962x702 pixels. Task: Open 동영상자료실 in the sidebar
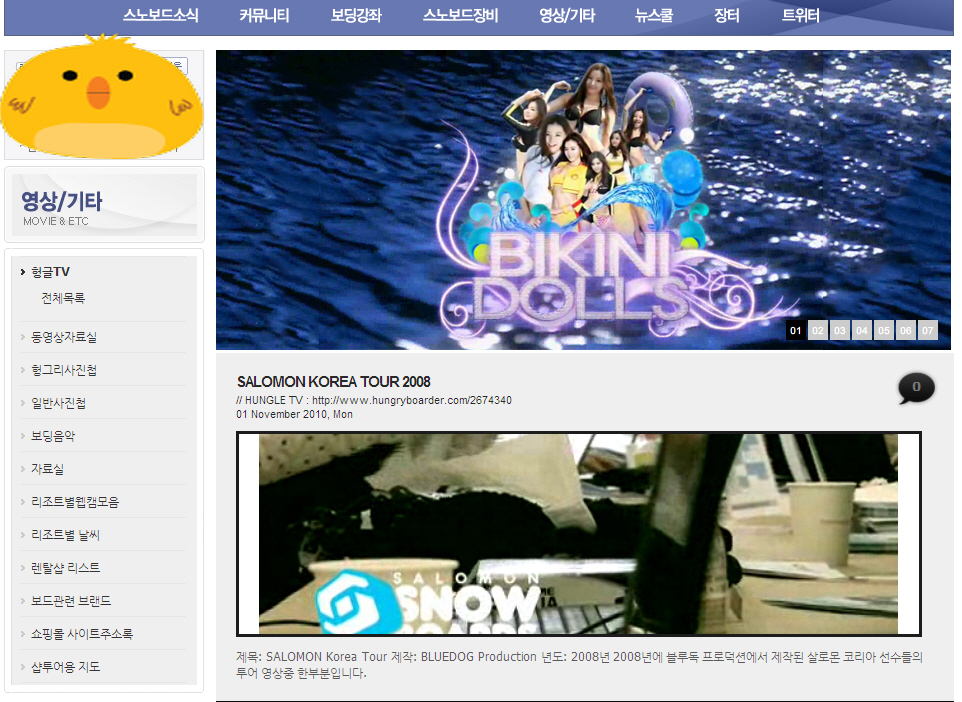(x=64, y=337)
